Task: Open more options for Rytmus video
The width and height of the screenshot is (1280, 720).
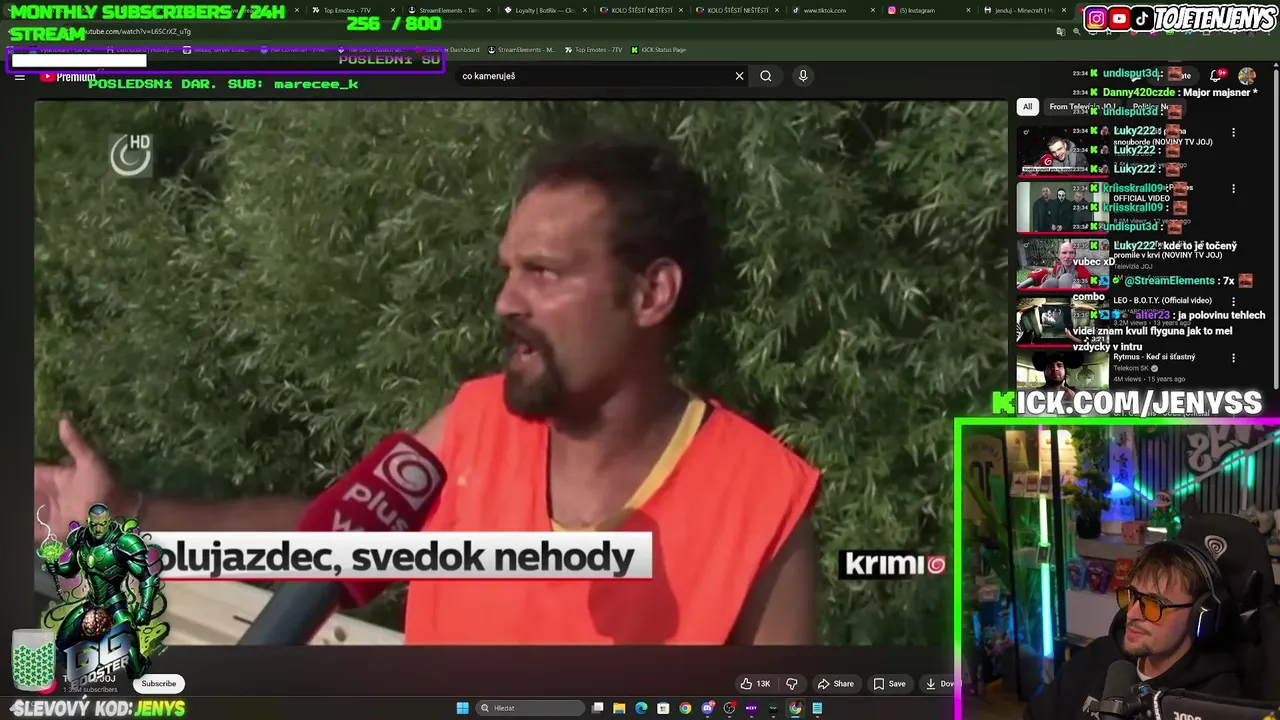Action: tap(1233, 357)
